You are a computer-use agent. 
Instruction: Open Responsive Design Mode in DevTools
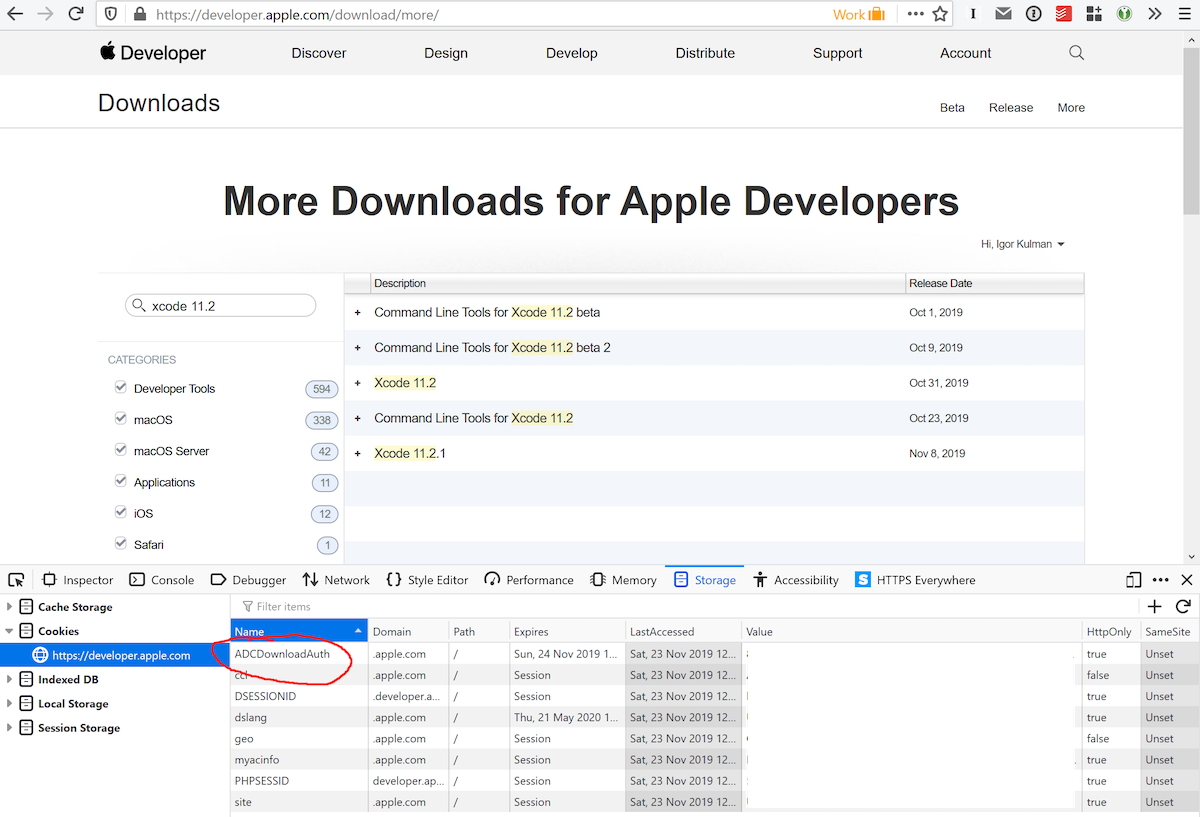[1133, 579]
